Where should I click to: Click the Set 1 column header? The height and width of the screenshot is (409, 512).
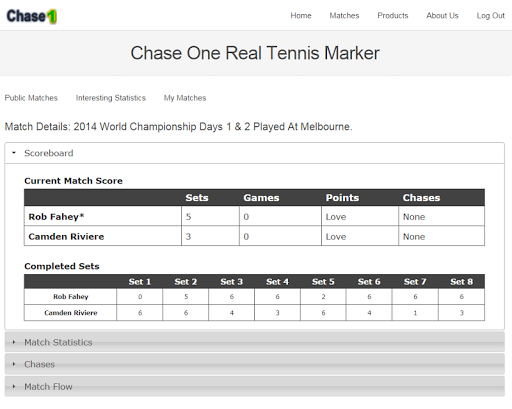tap(140, 282)
